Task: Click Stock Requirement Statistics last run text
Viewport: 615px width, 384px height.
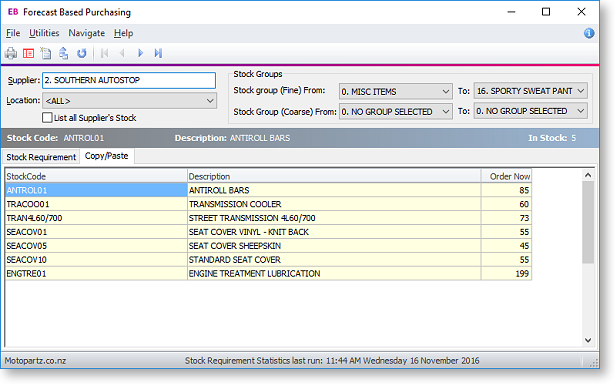Action: [332, 360]
